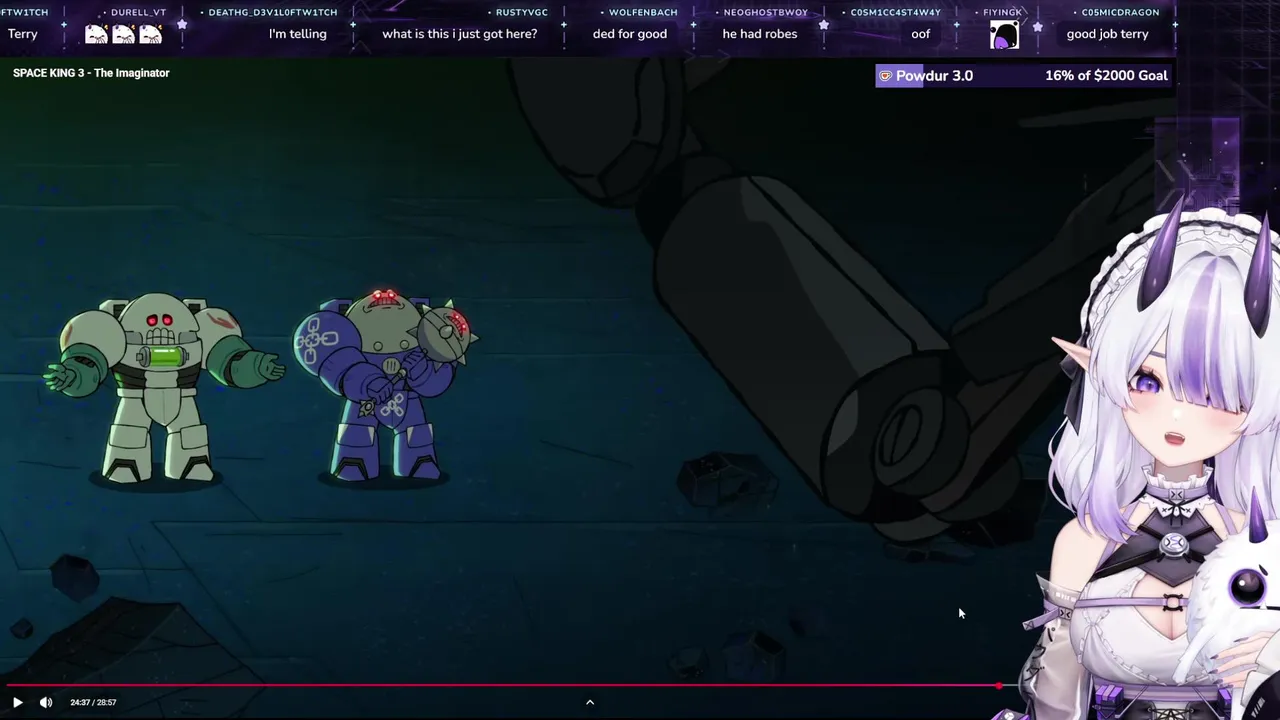
Task: Click the 16% of $2000 Goal text
Action: 1106,76
